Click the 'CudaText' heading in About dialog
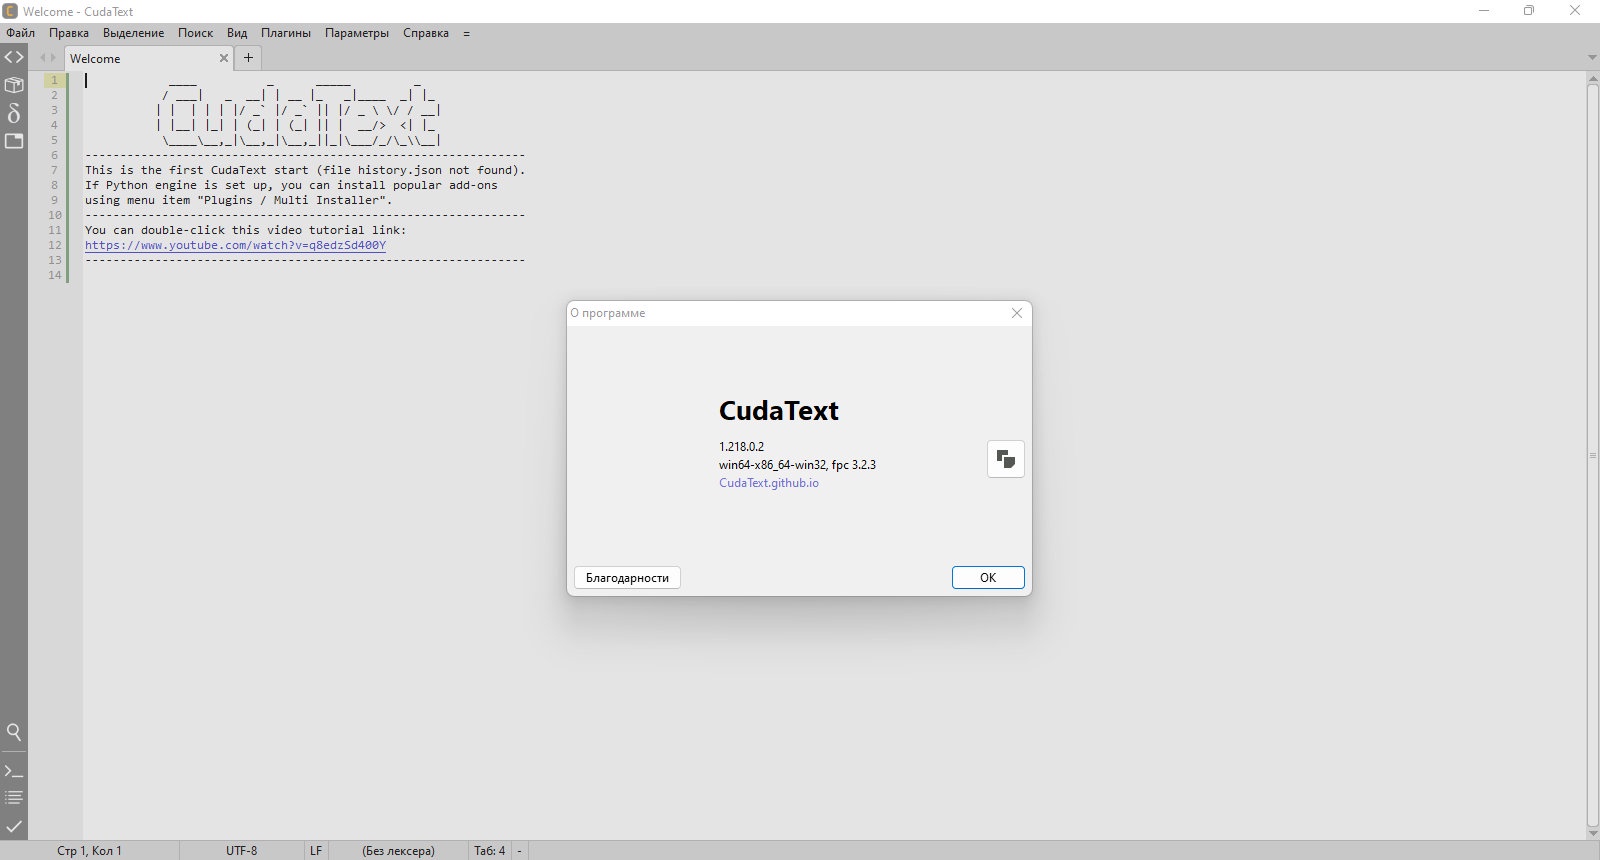 (x=779, y=411)
